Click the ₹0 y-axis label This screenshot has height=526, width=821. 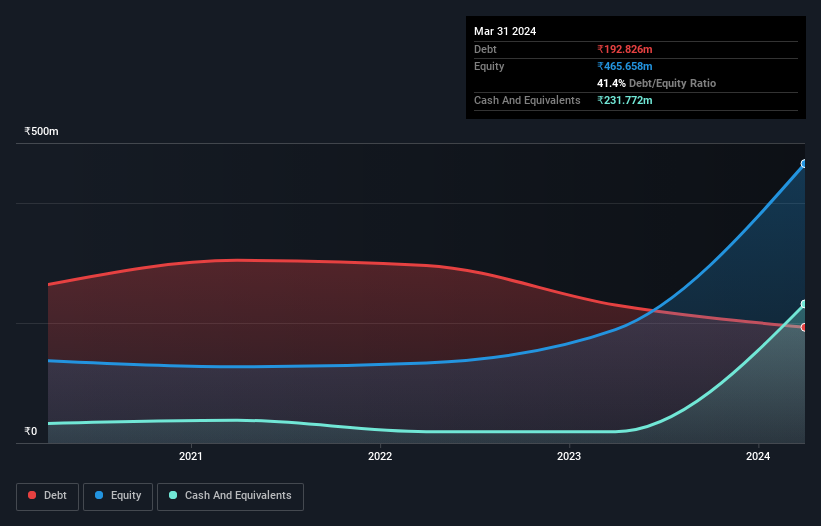tap(31, 431)
